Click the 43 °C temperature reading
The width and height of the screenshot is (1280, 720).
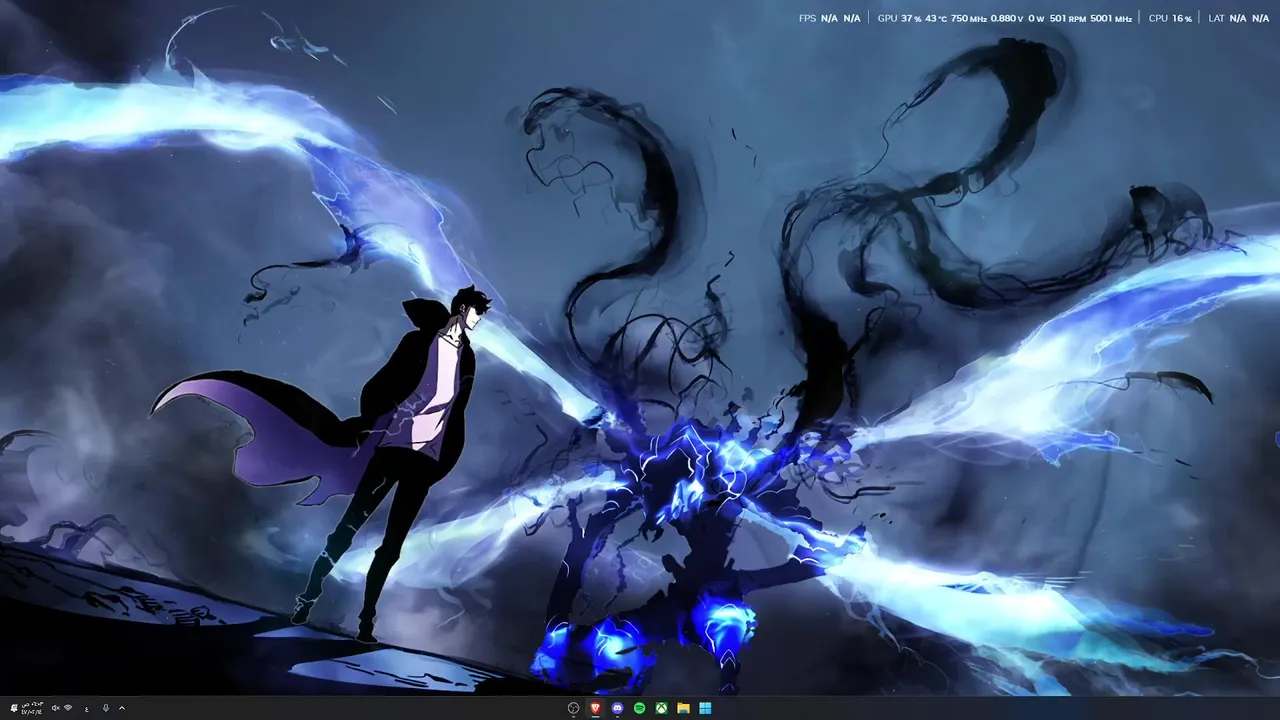pyautogui.click(x=936, y=18)
